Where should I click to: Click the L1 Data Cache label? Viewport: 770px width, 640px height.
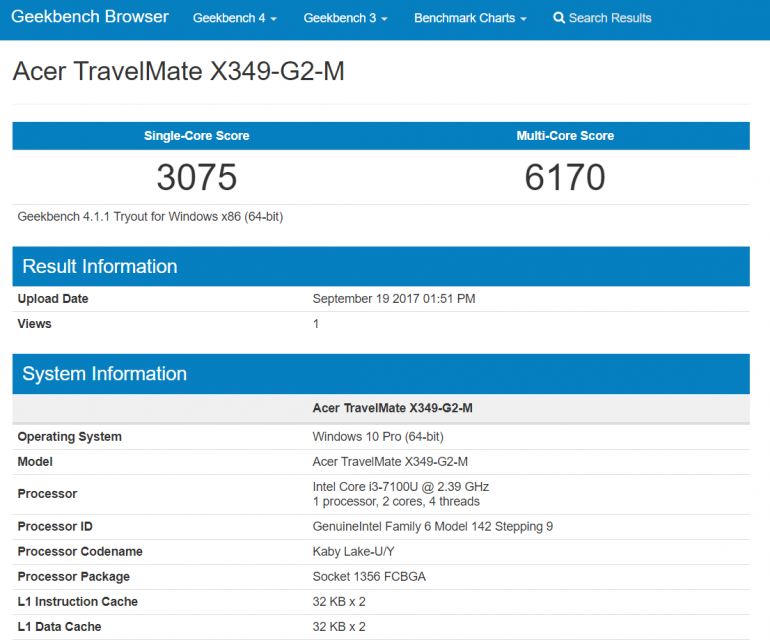coord(59,627)
